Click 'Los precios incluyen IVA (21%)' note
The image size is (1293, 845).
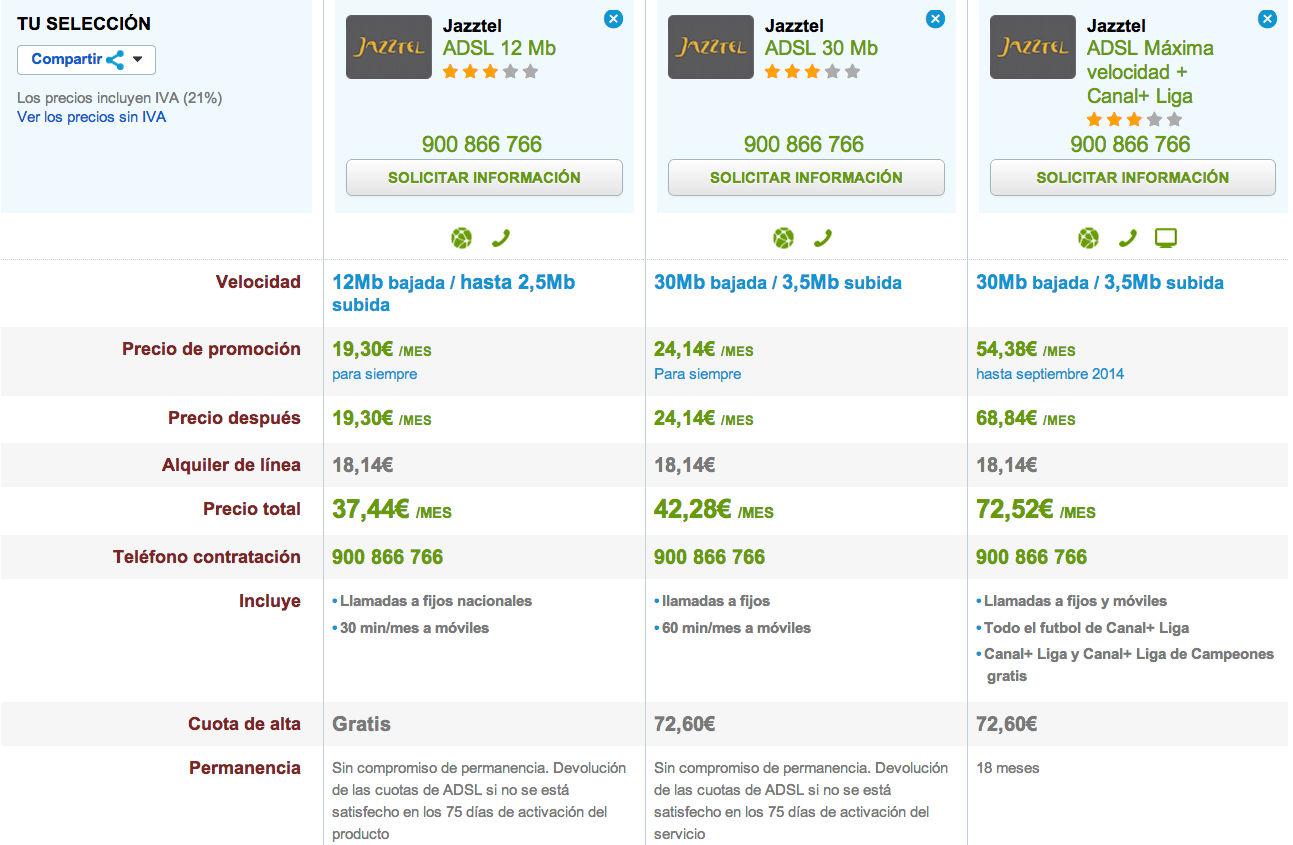(120, 98)
